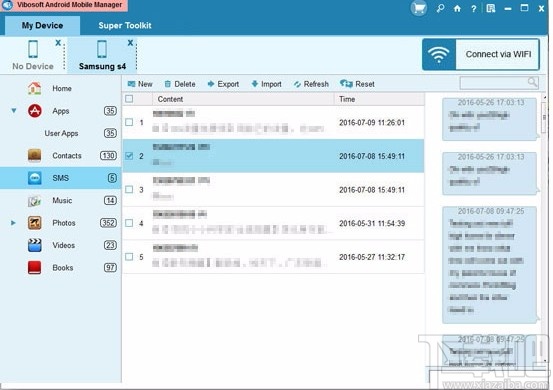Open the shopping cart purchase icon
The height and width of the screenshot is (390, 553).
click(419, 8)
